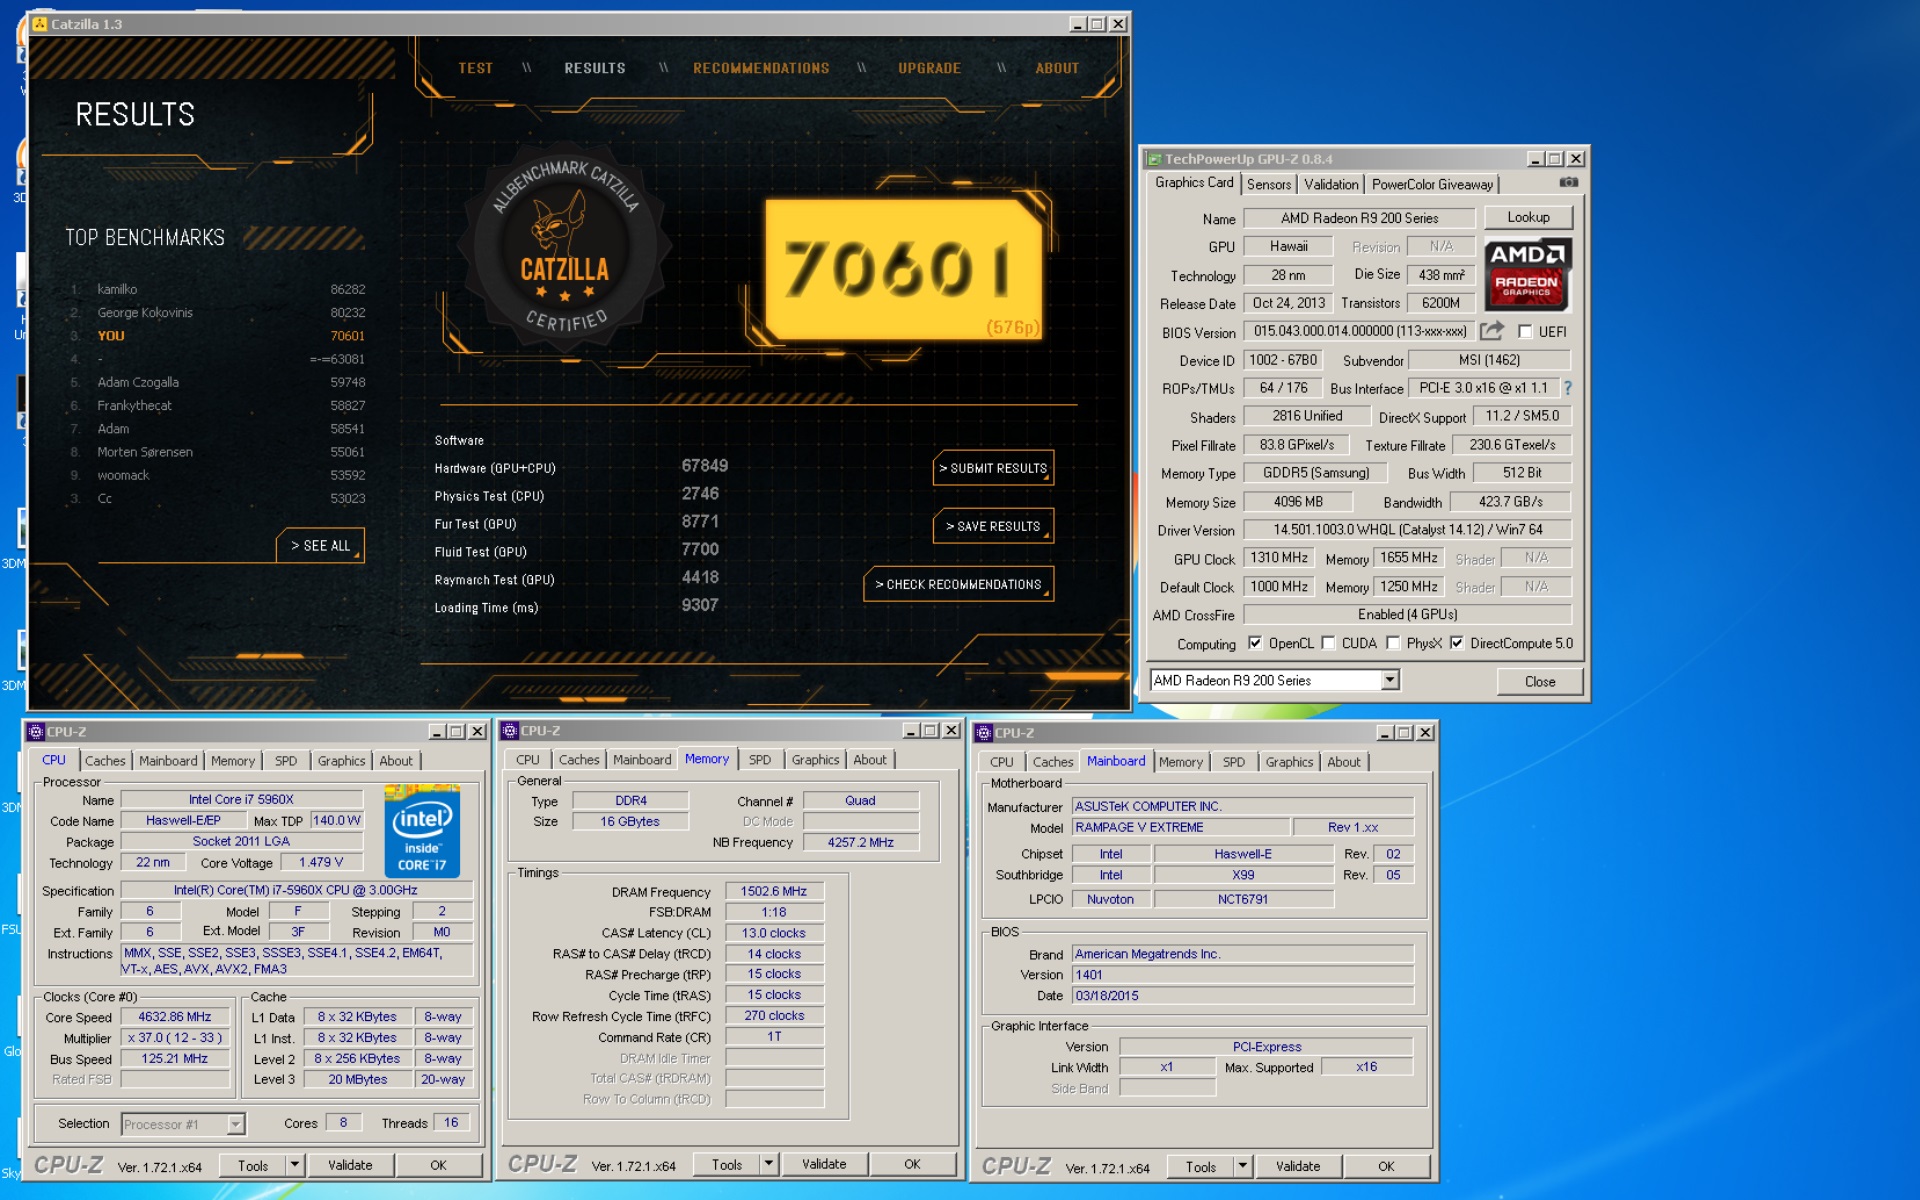
Task: Click OK in the Mainboard CPU-Z window
Action: 1386,1166
